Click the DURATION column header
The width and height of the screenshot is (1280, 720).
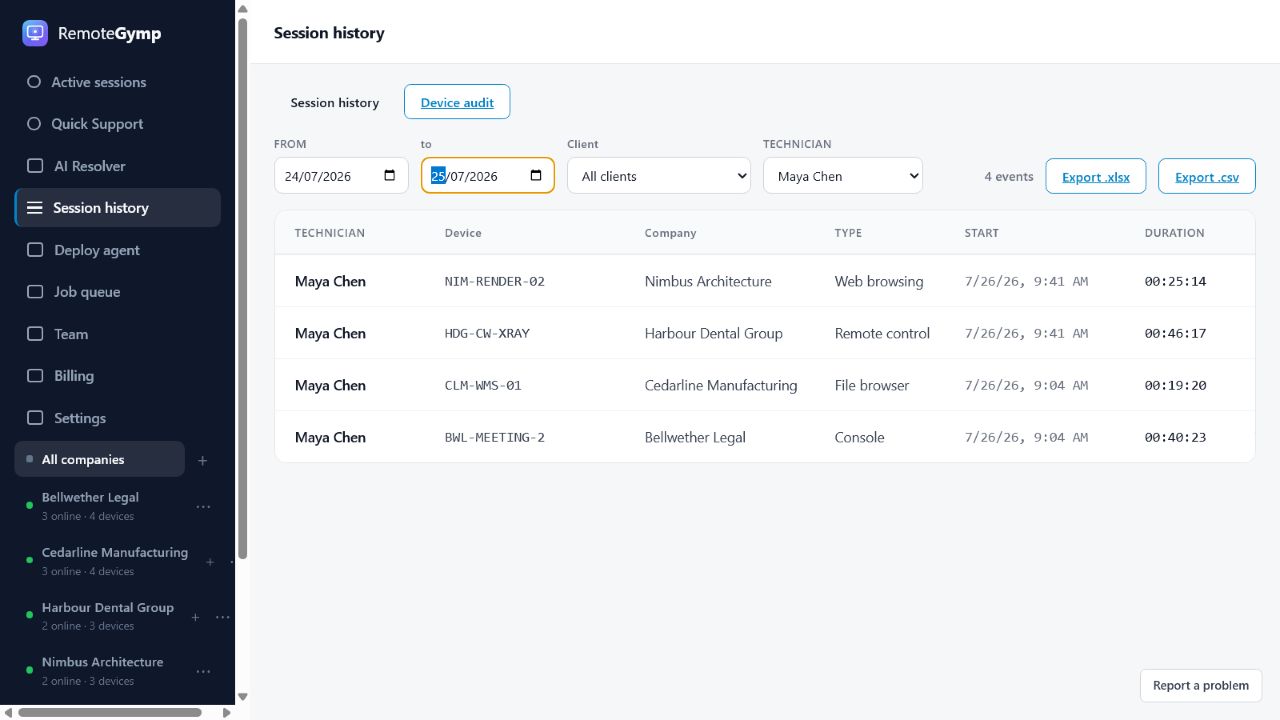click(1175, 233)
